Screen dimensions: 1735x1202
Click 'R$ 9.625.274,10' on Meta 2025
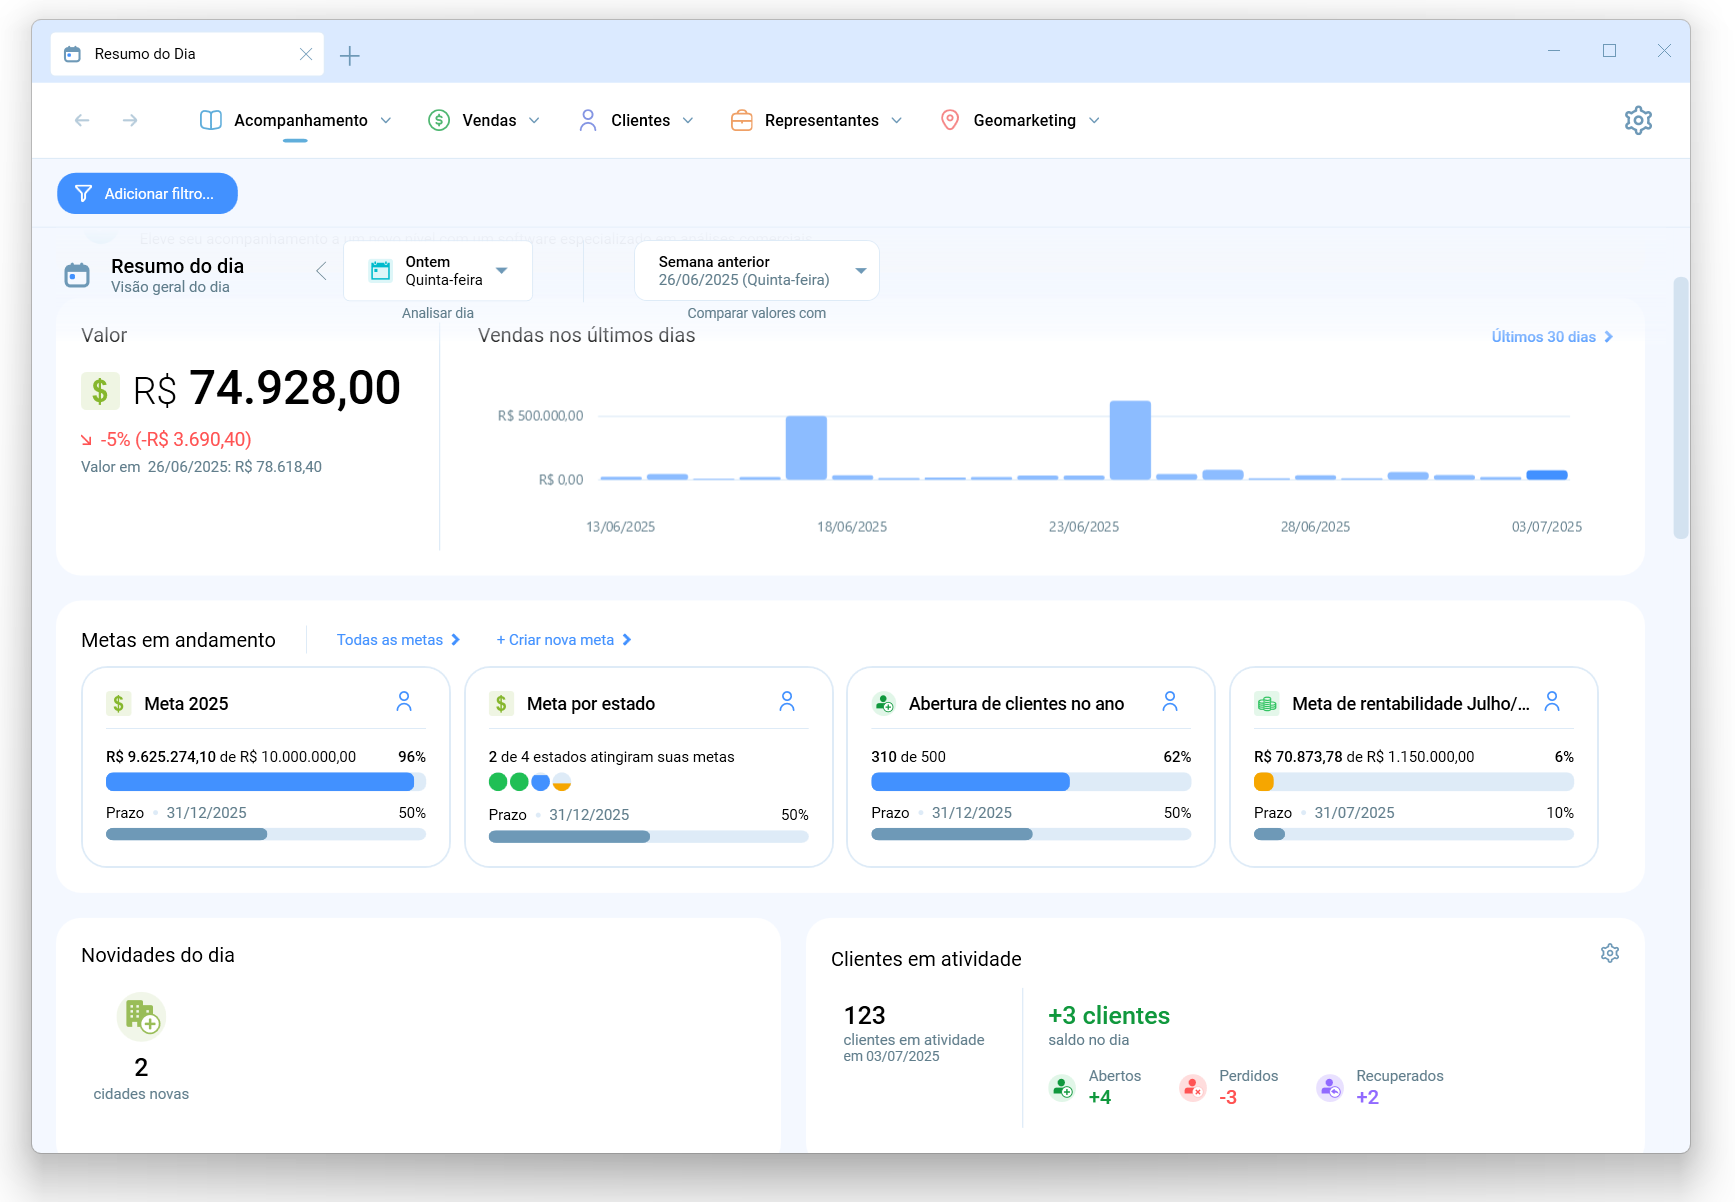click(161, 757)
